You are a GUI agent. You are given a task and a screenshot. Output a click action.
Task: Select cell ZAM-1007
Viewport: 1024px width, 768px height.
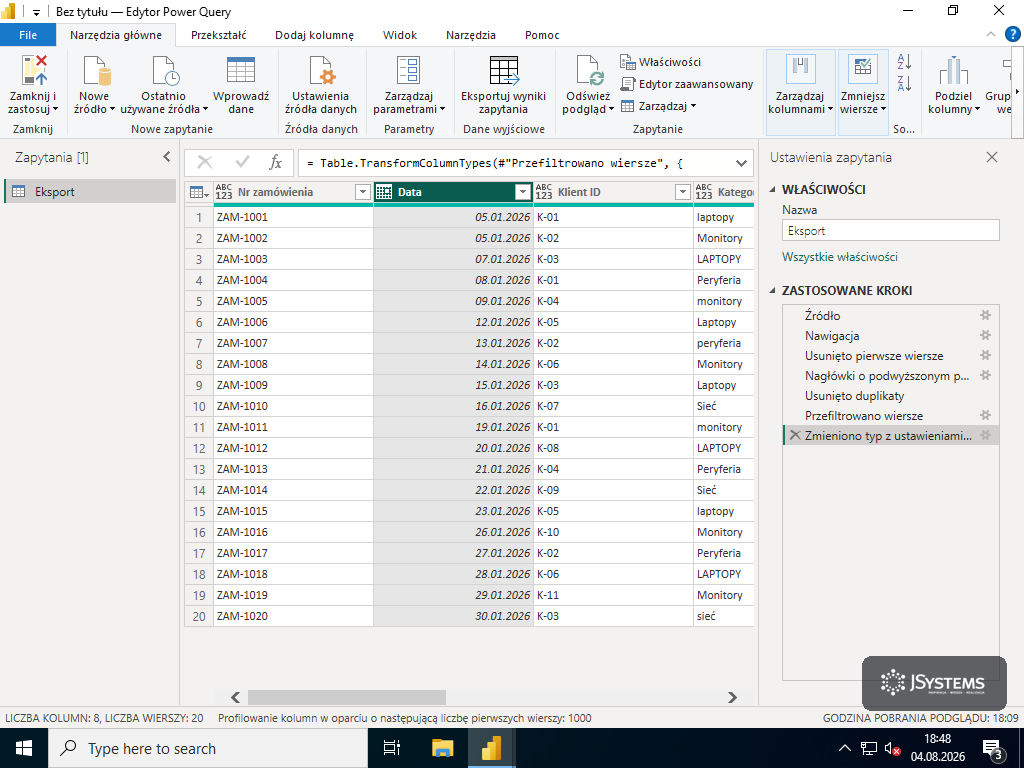pos(293,343)
